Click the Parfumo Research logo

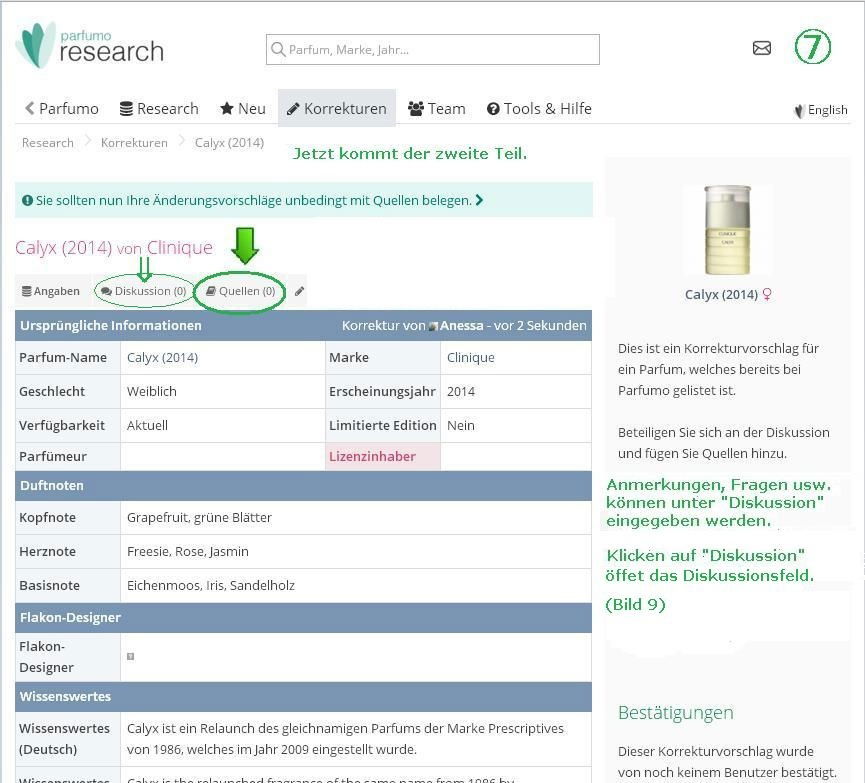tap(90, 46)
